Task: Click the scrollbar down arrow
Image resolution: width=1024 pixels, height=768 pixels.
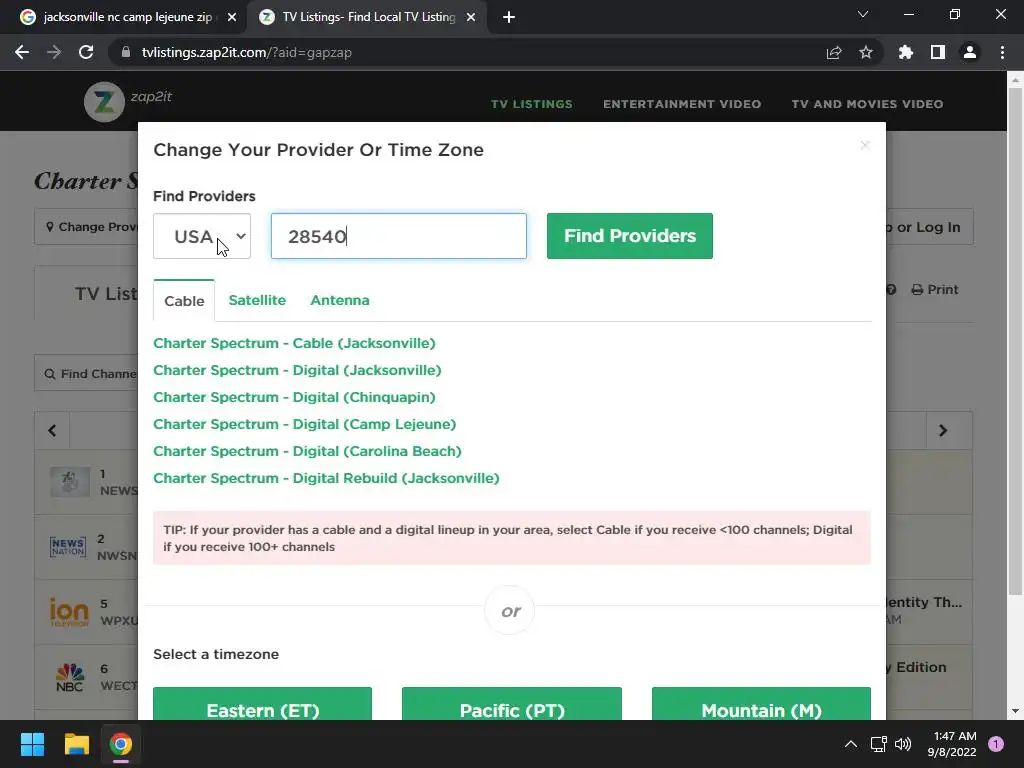Action: (1015, 711)
